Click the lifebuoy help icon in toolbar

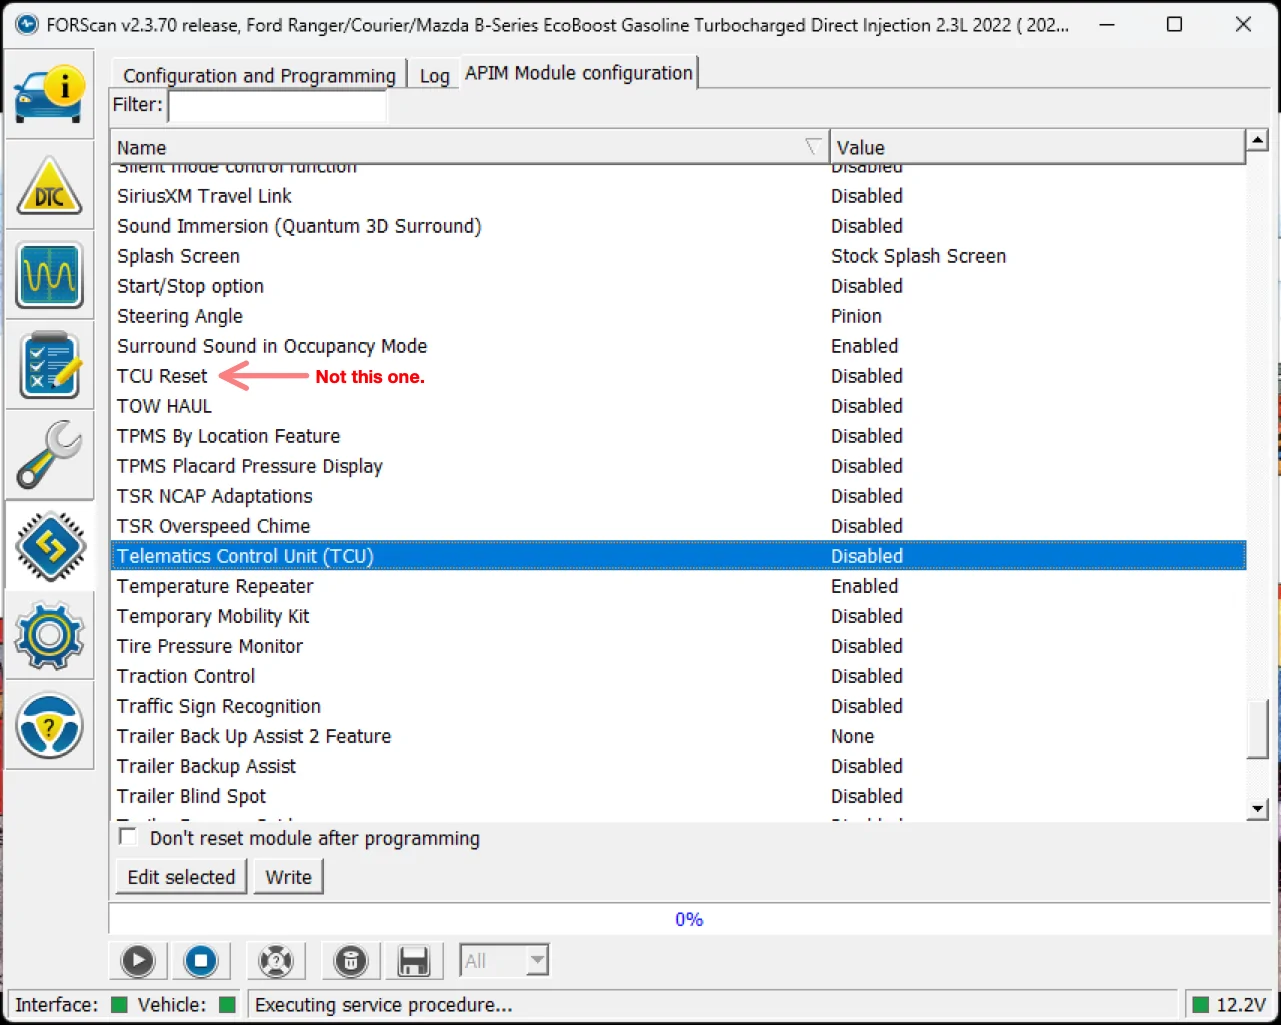pos(276,961)
